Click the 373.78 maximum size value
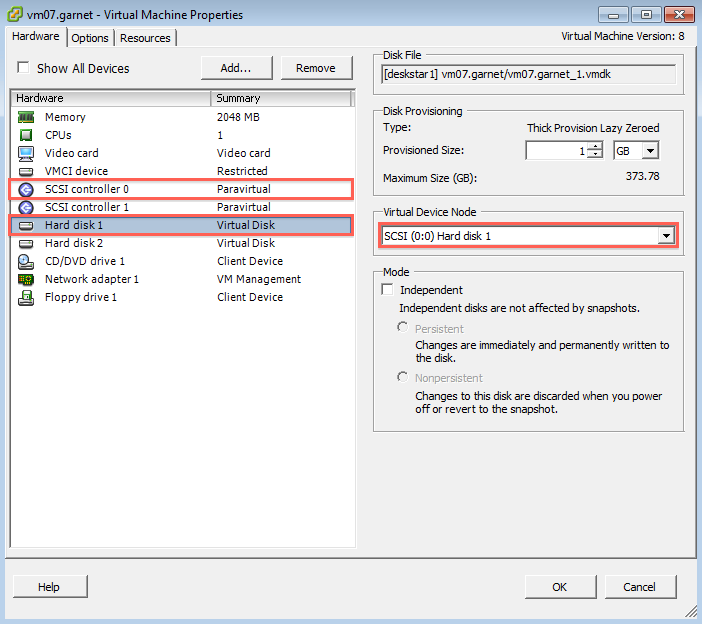 point(642,176)
